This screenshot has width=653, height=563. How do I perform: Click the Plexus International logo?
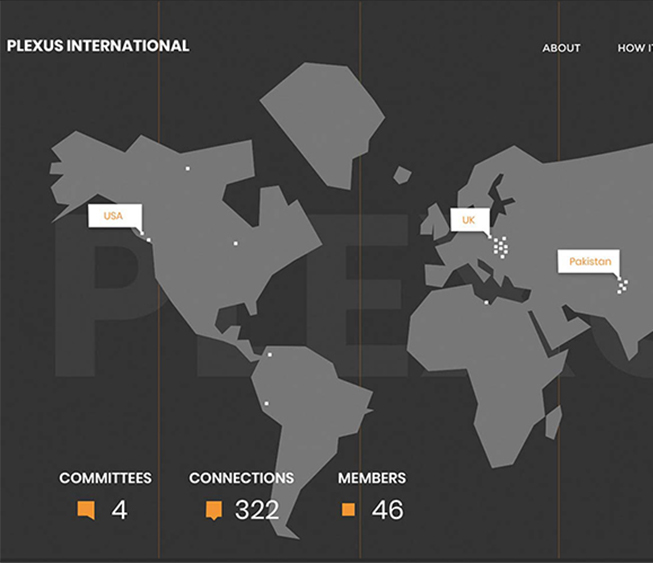97,46
